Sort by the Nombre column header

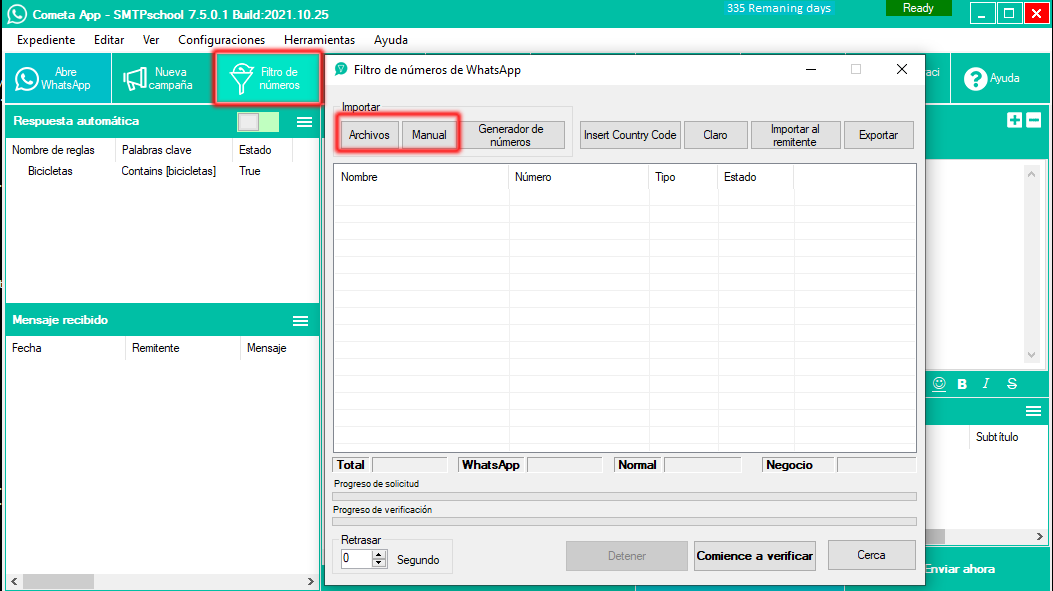click(x=422, y=177)
